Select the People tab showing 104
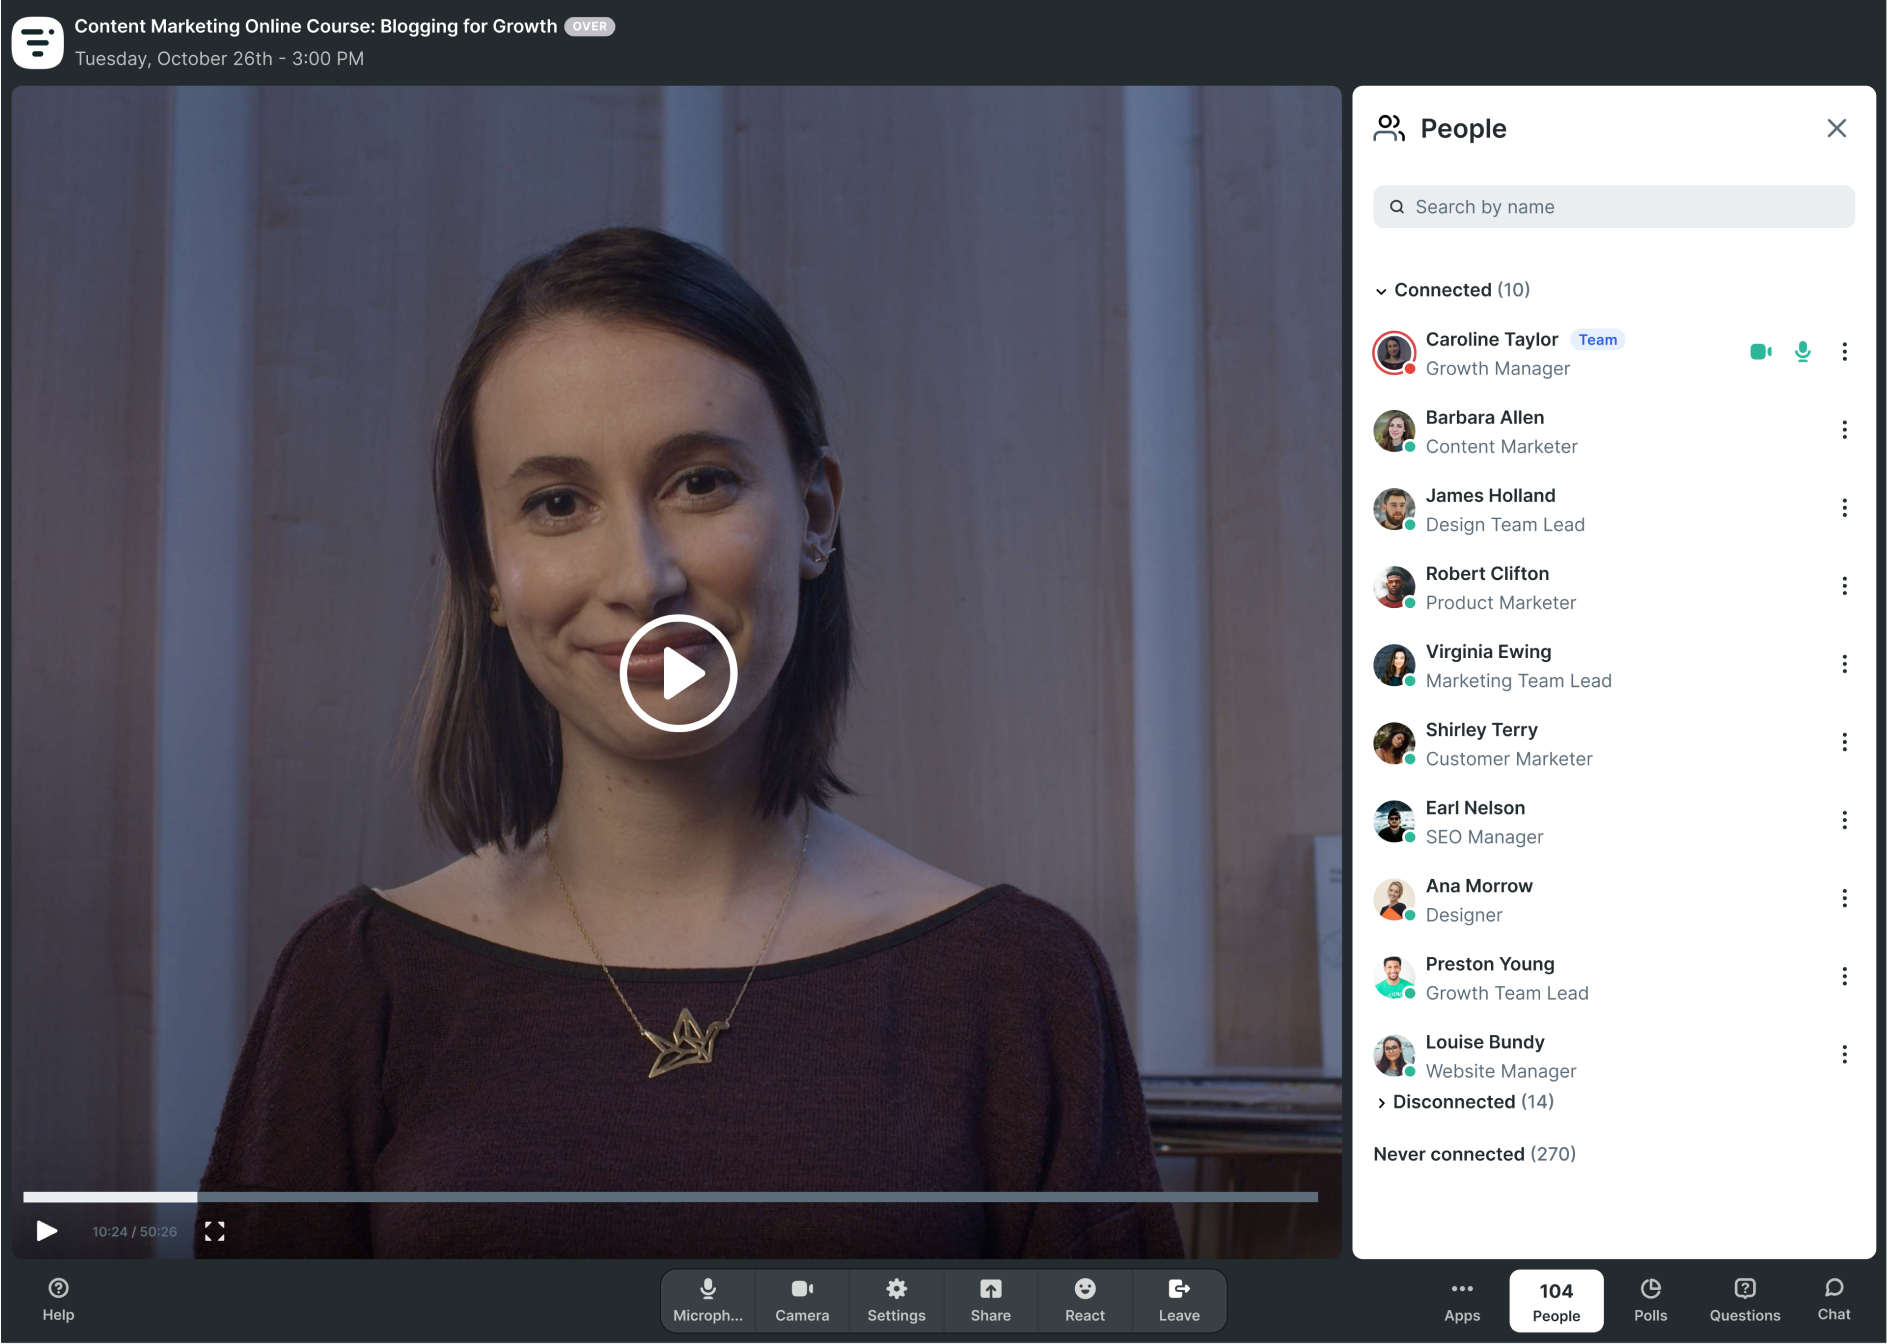1887x1344 pixels. pos(1556,1301)
